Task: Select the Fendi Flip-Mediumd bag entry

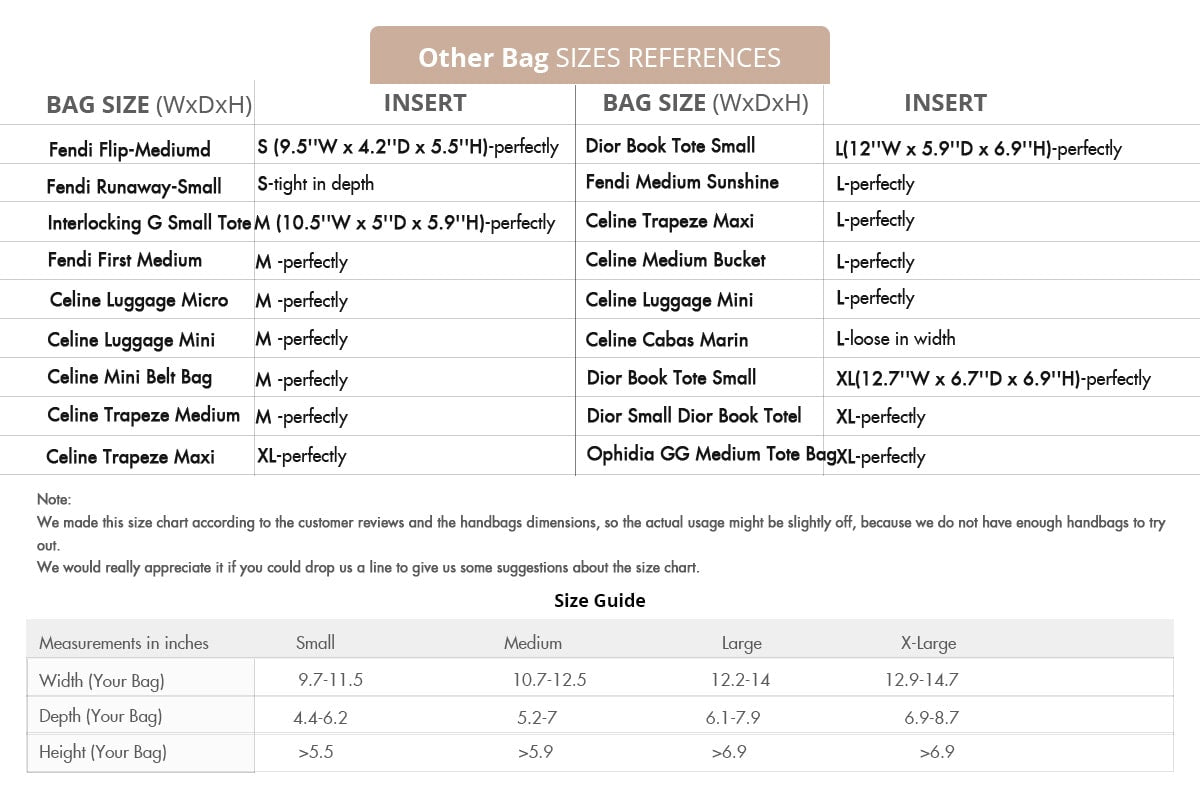Action: tap(130, 150)
